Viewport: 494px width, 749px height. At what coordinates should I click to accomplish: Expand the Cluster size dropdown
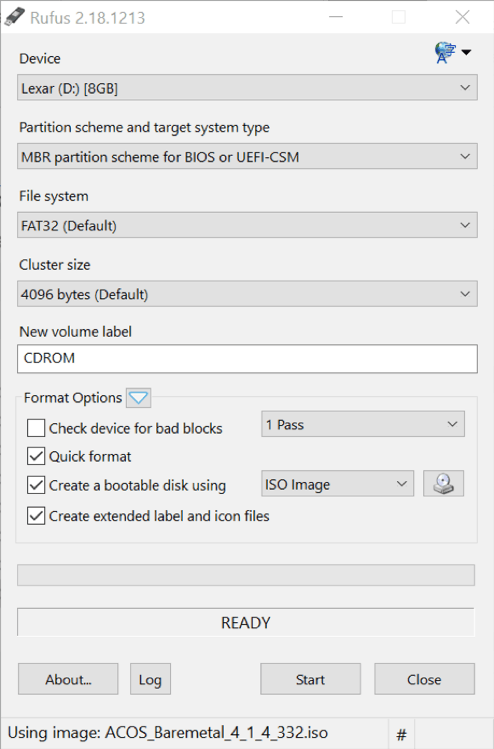coord(247,294)
